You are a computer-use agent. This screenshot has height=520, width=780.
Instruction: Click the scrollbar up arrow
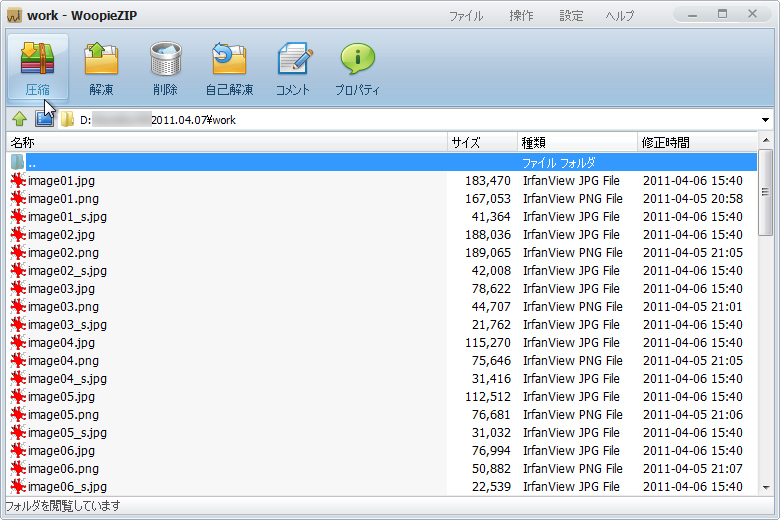click(766, 141)
